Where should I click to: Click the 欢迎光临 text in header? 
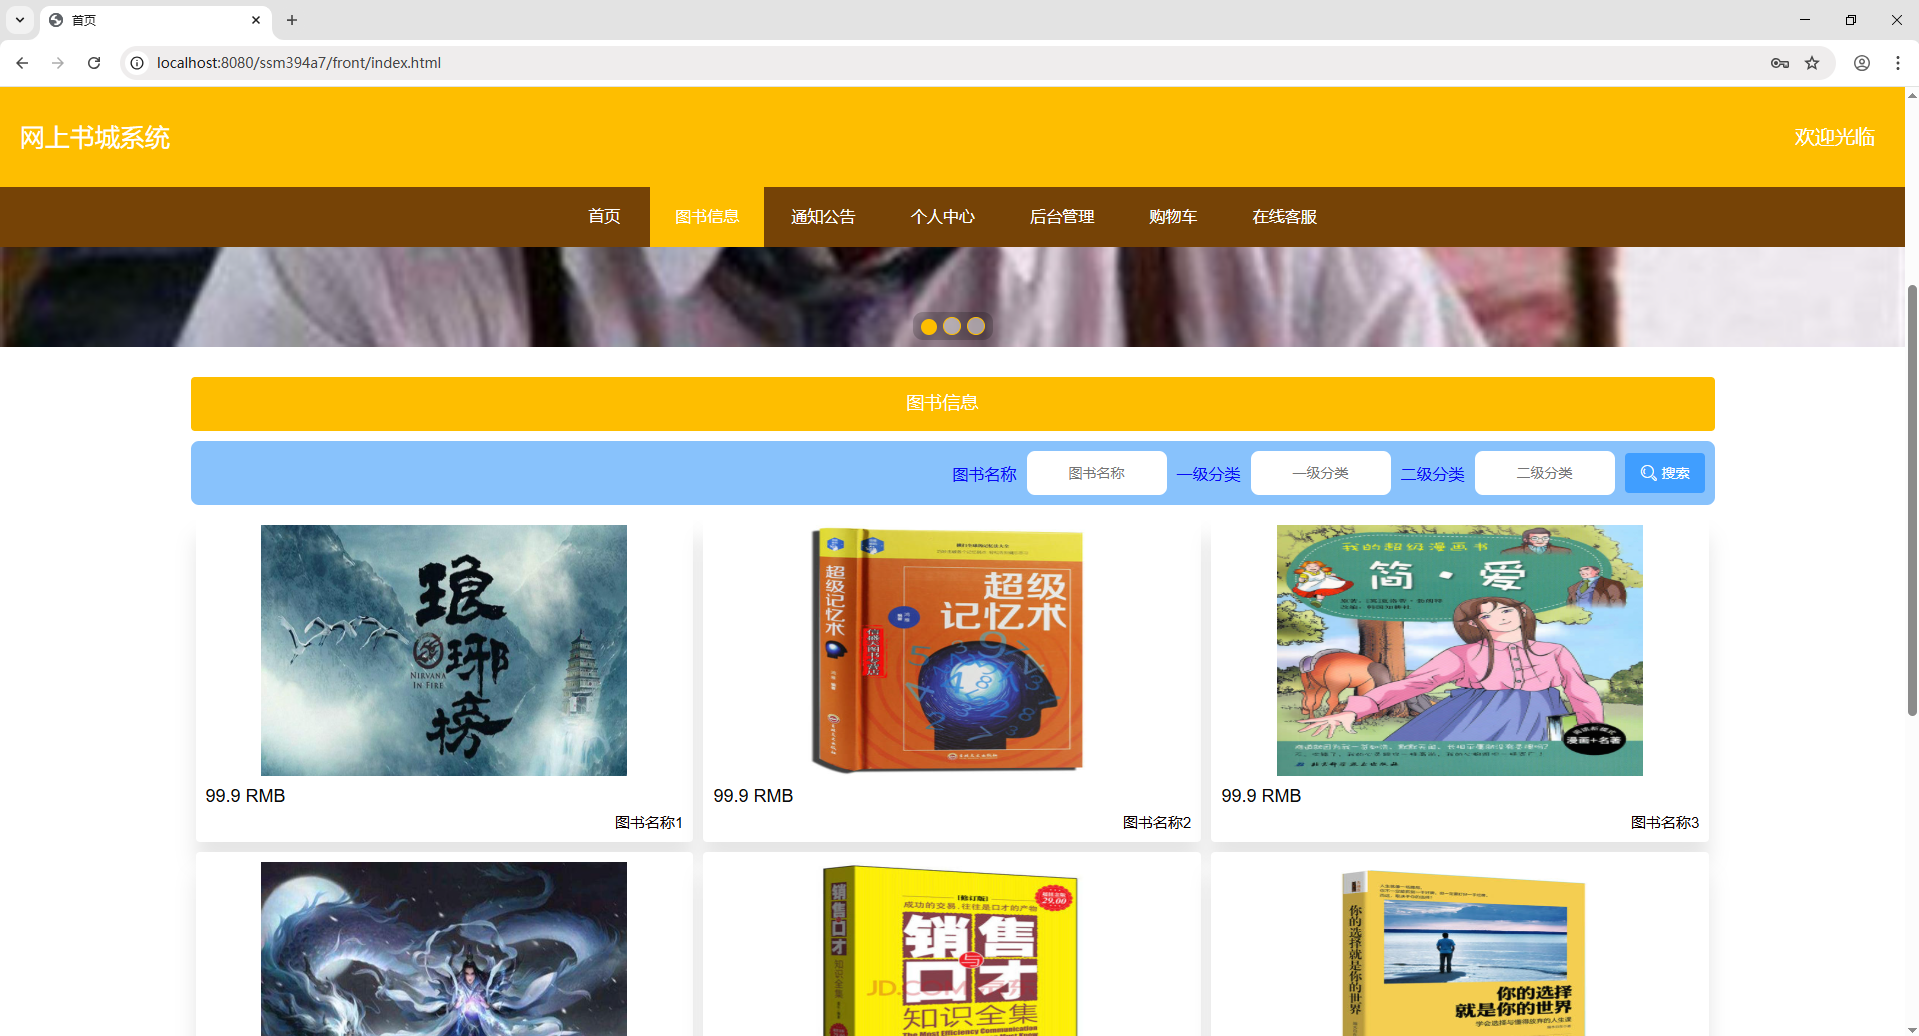coord(1834,137)
